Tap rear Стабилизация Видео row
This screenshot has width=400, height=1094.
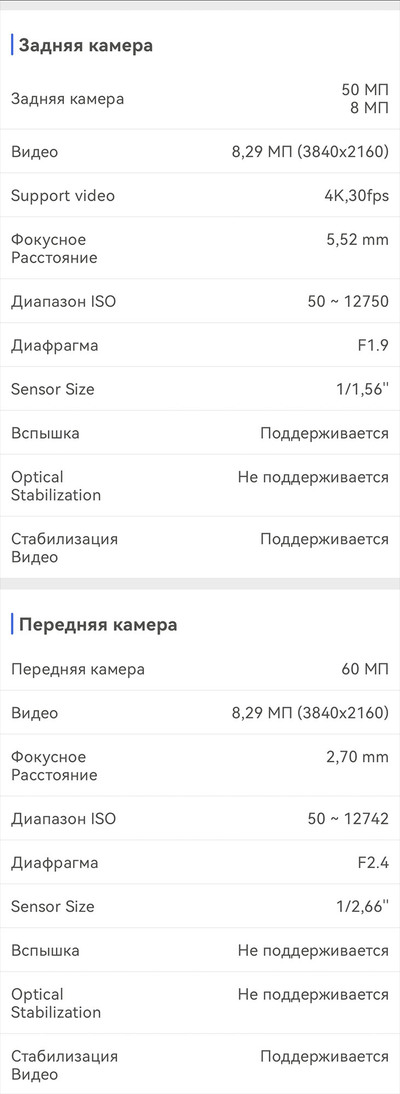200,548
